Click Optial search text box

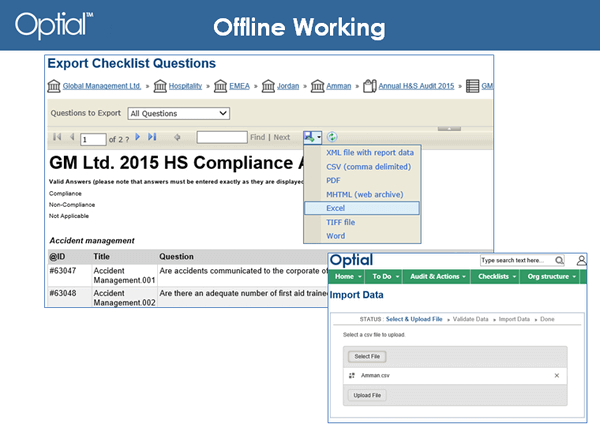point(517,260)
